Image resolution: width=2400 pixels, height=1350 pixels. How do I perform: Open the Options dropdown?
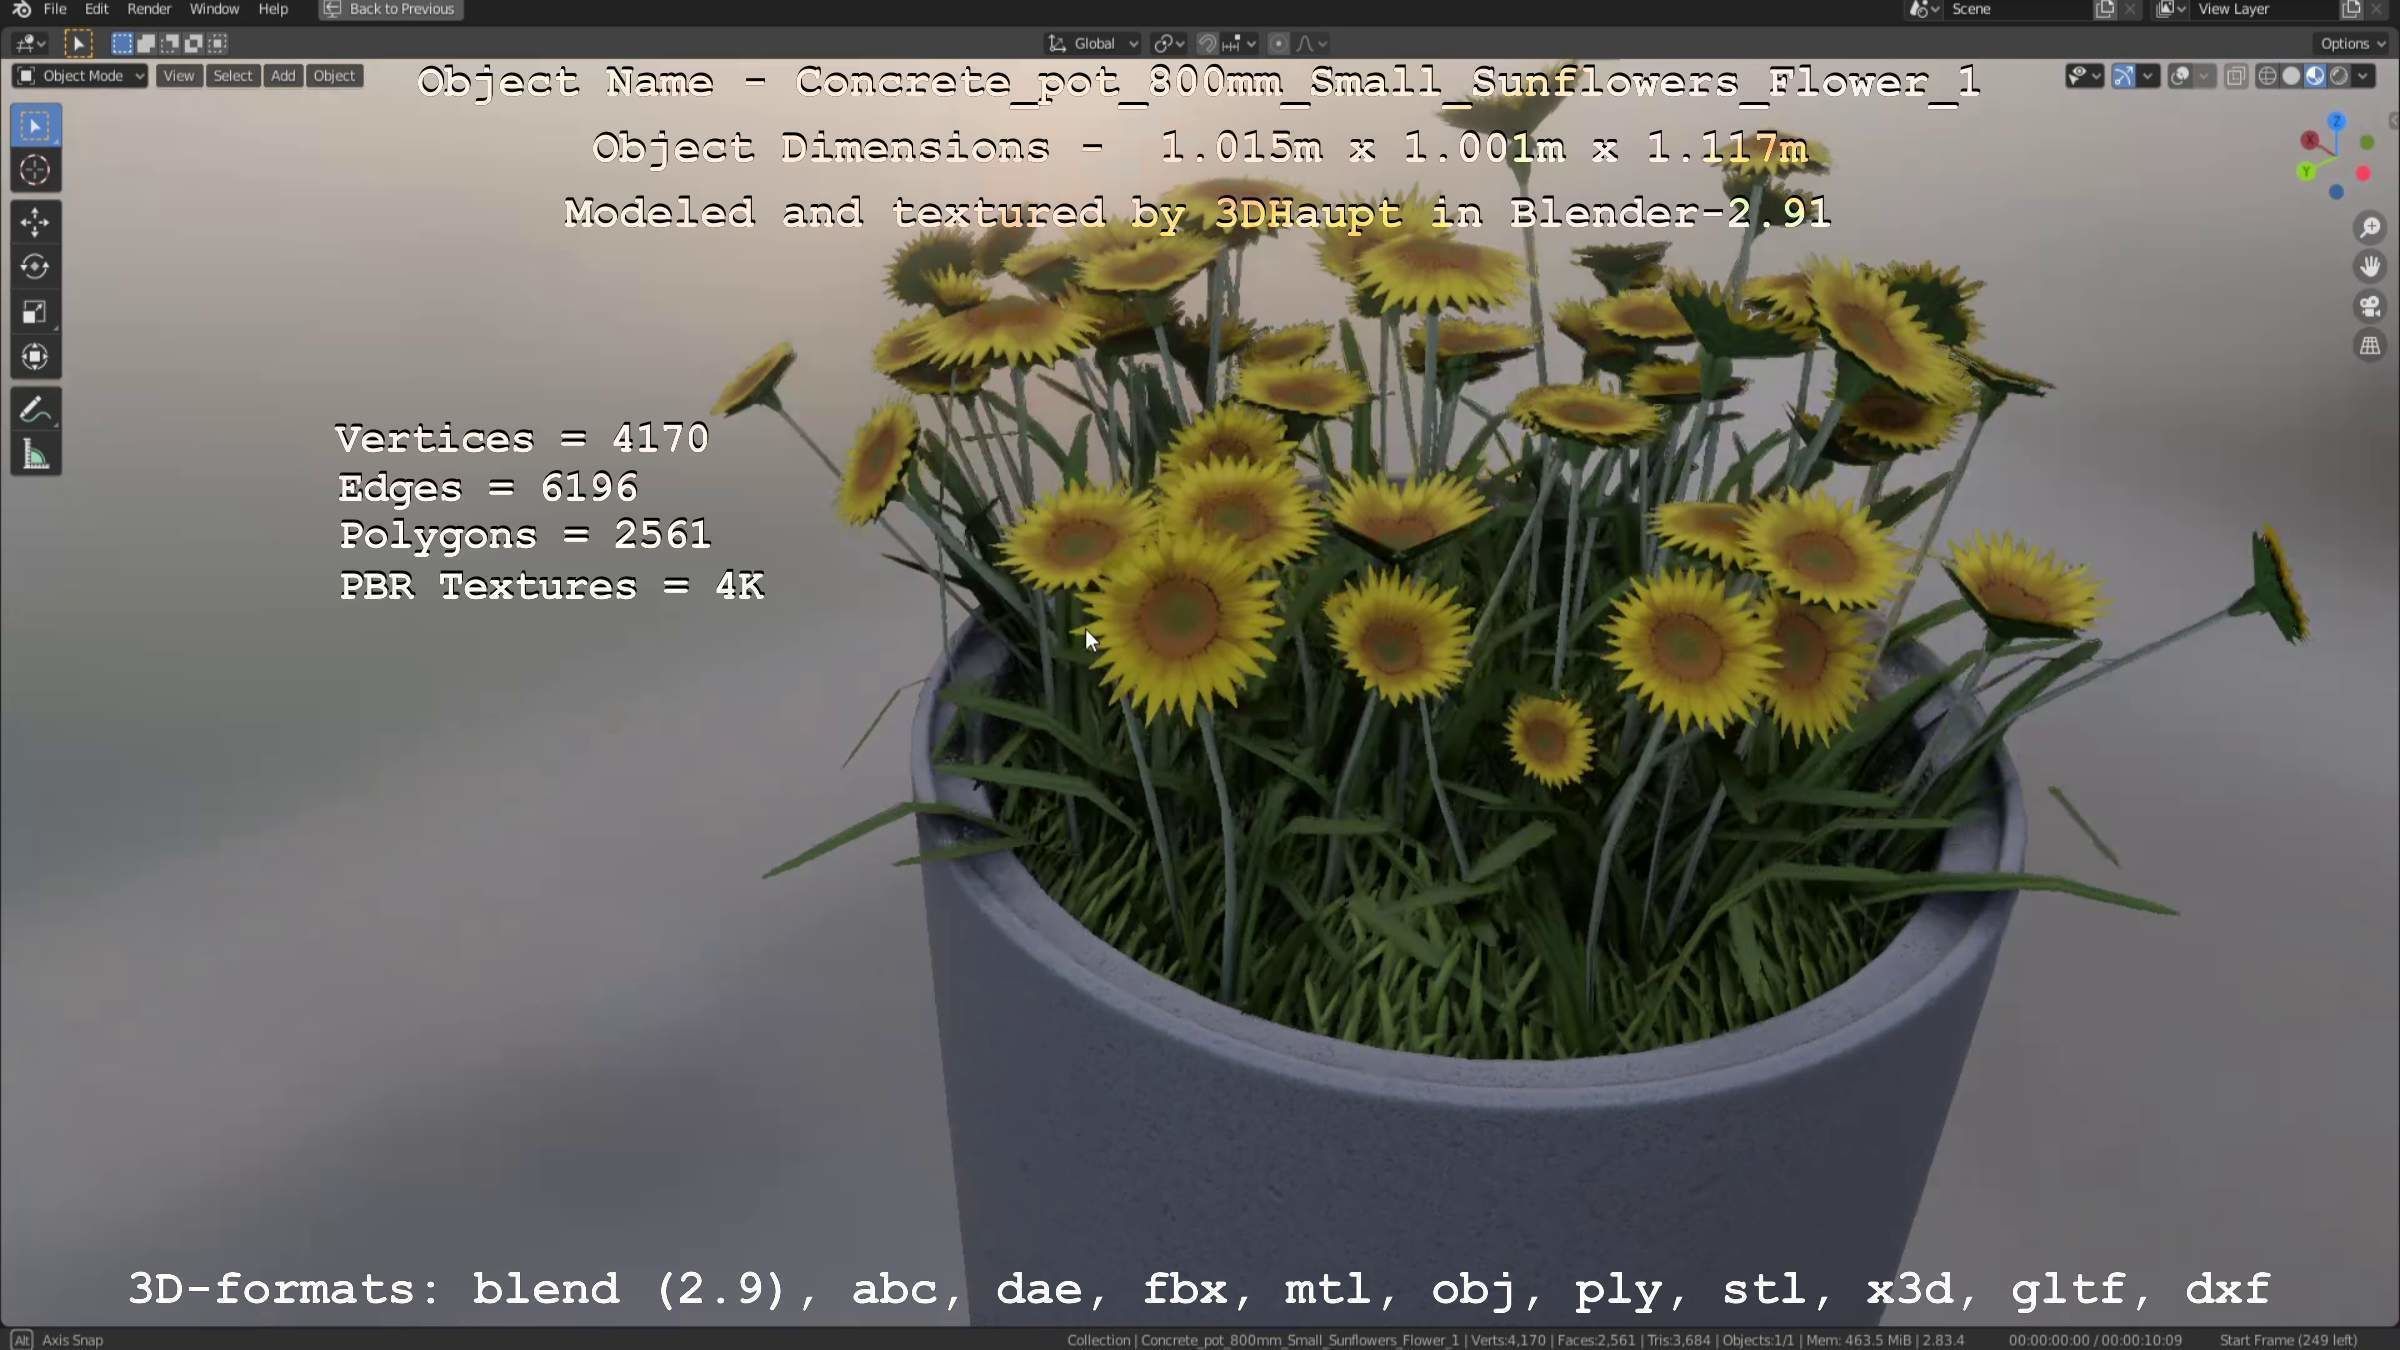(2352, 44)
